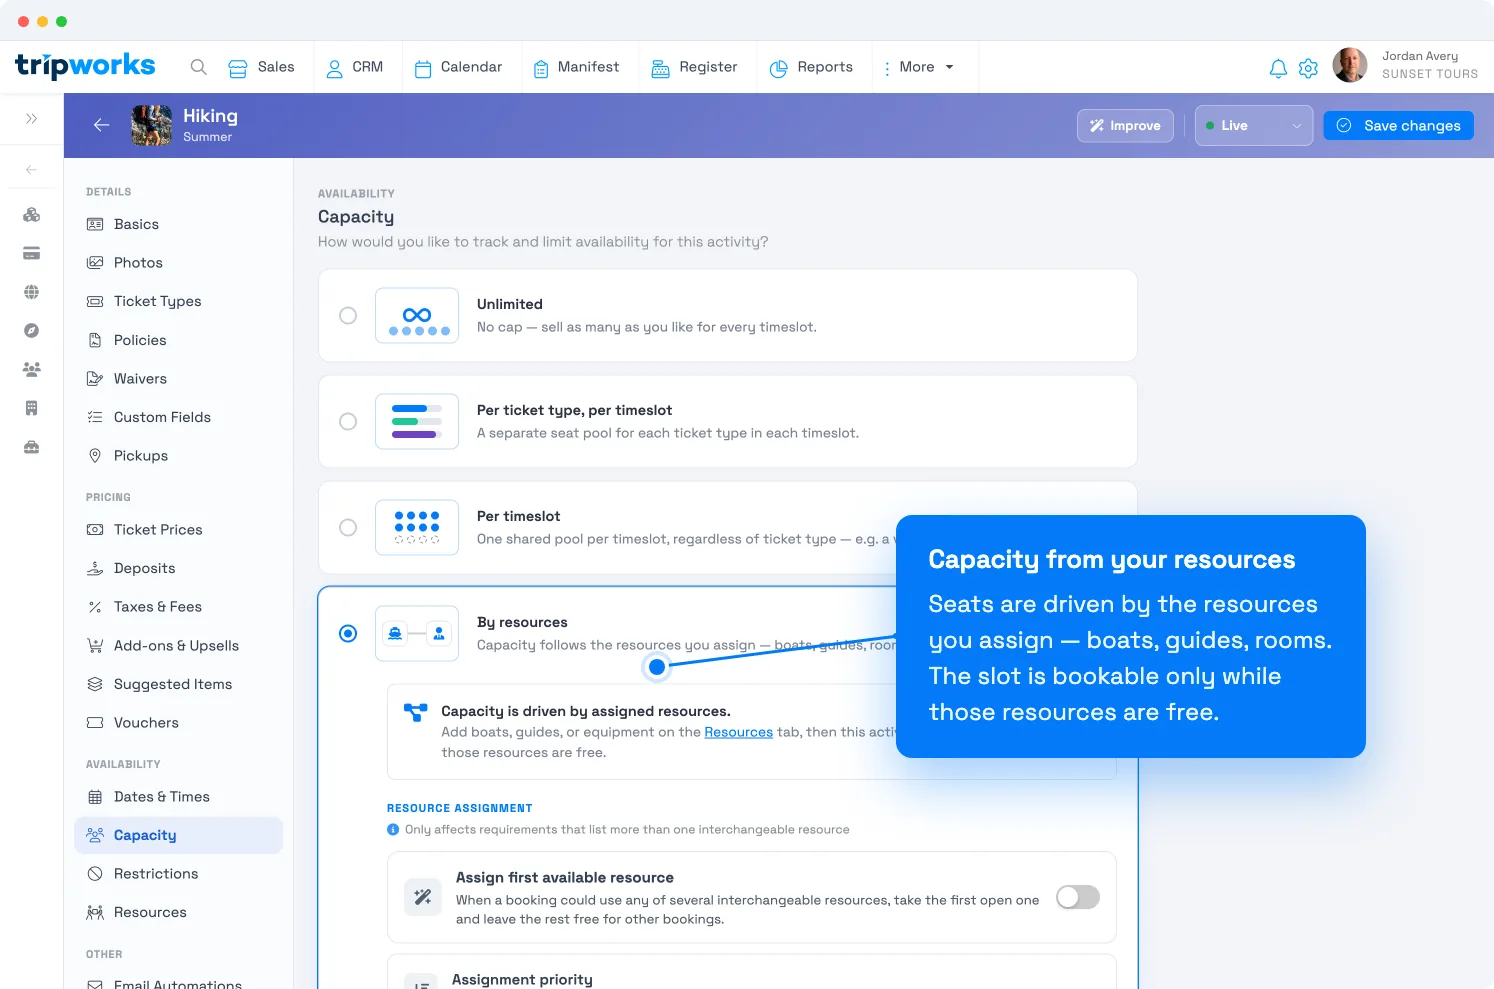Select the Per timeslot radio button

tap(348, 528)
